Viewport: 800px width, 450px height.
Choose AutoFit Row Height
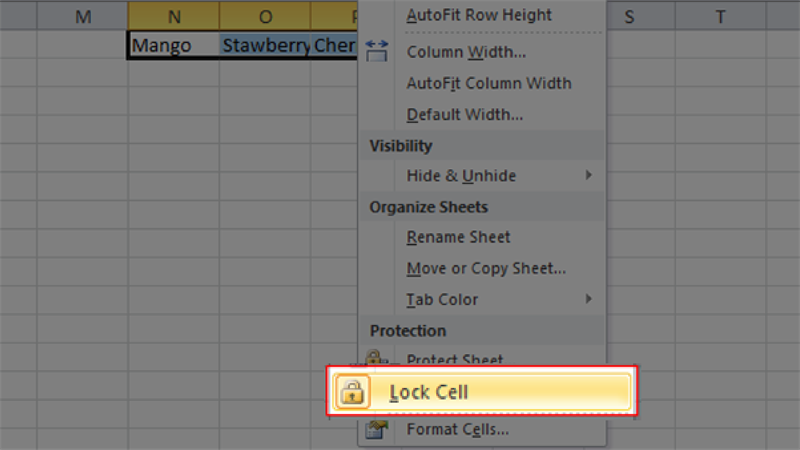[479, 15]
